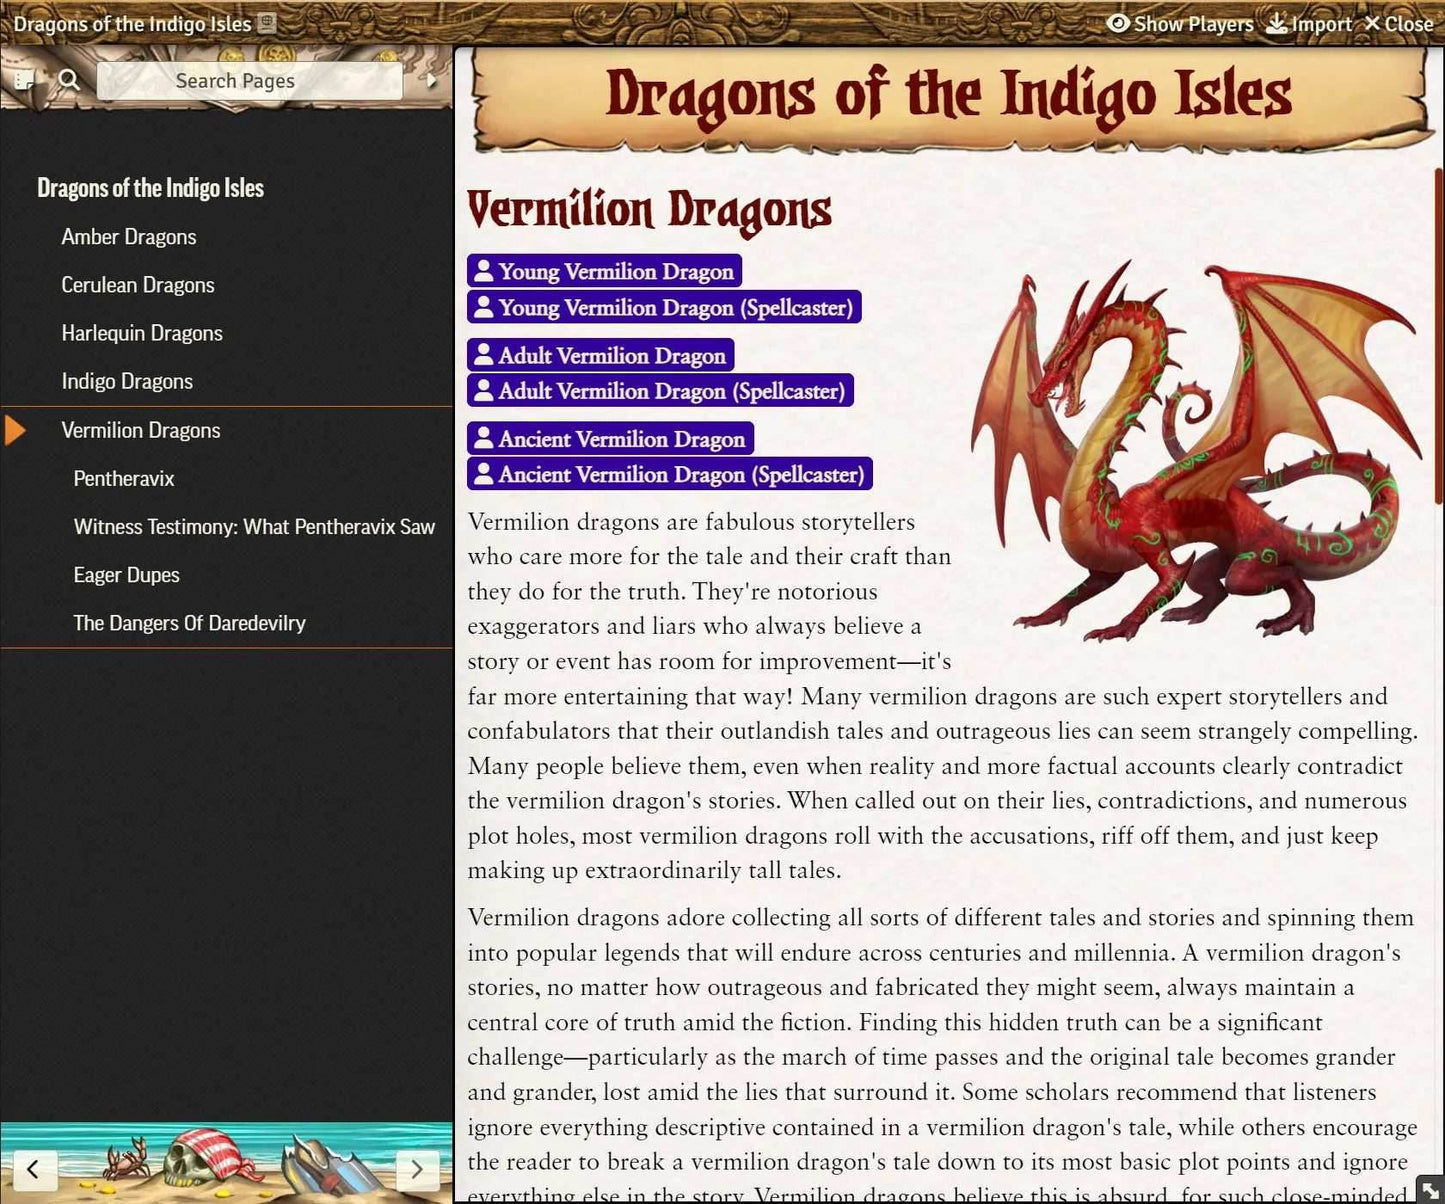
Task: Navigate back with the left arrow icon
Action: click(x=34, y=1169)
